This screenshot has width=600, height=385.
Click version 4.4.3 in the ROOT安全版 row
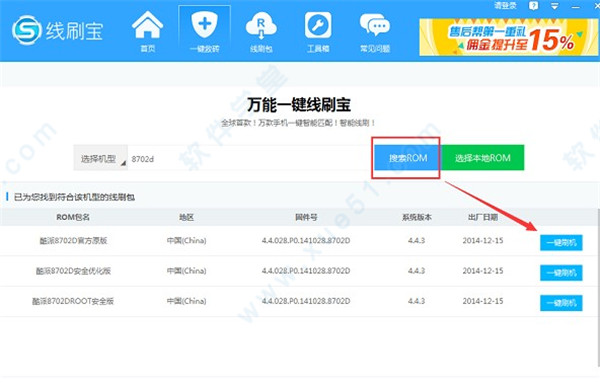[416, 301]
